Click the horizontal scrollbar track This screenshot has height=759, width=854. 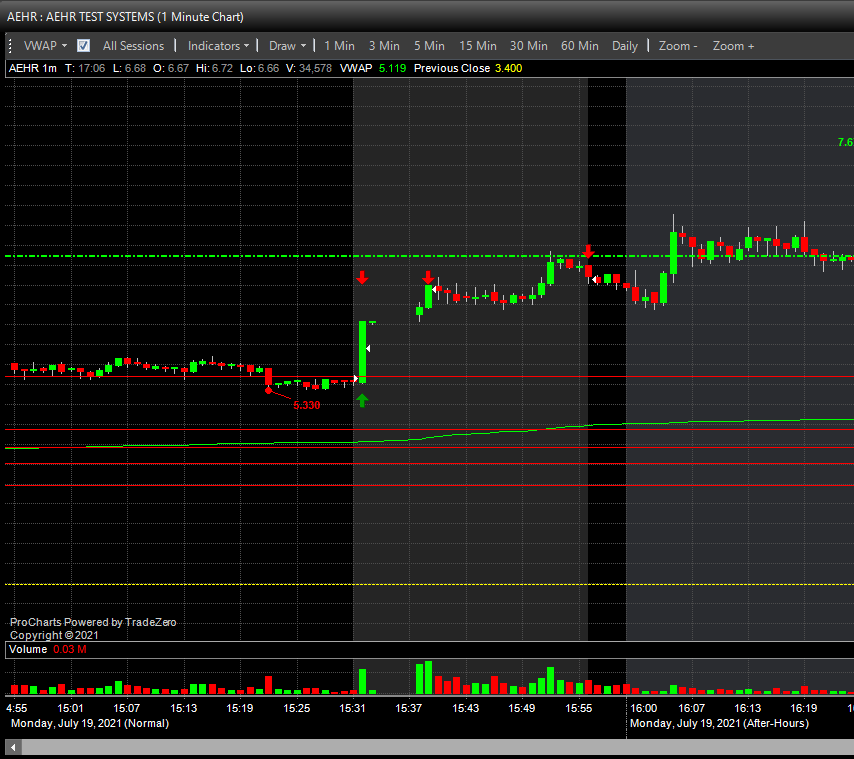tap(437, 748)
